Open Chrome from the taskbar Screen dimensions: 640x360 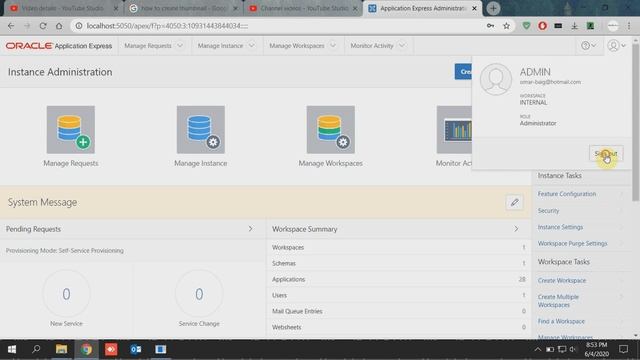pyautogui.click(x=86, y=349)
